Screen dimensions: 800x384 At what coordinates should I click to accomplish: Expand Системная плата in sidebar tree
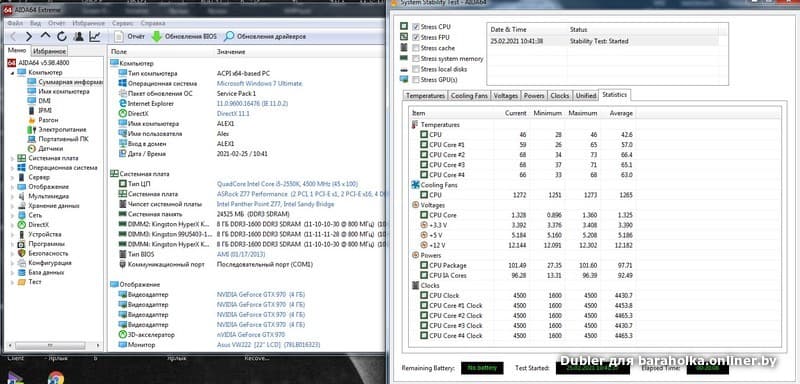coord(12,158)
